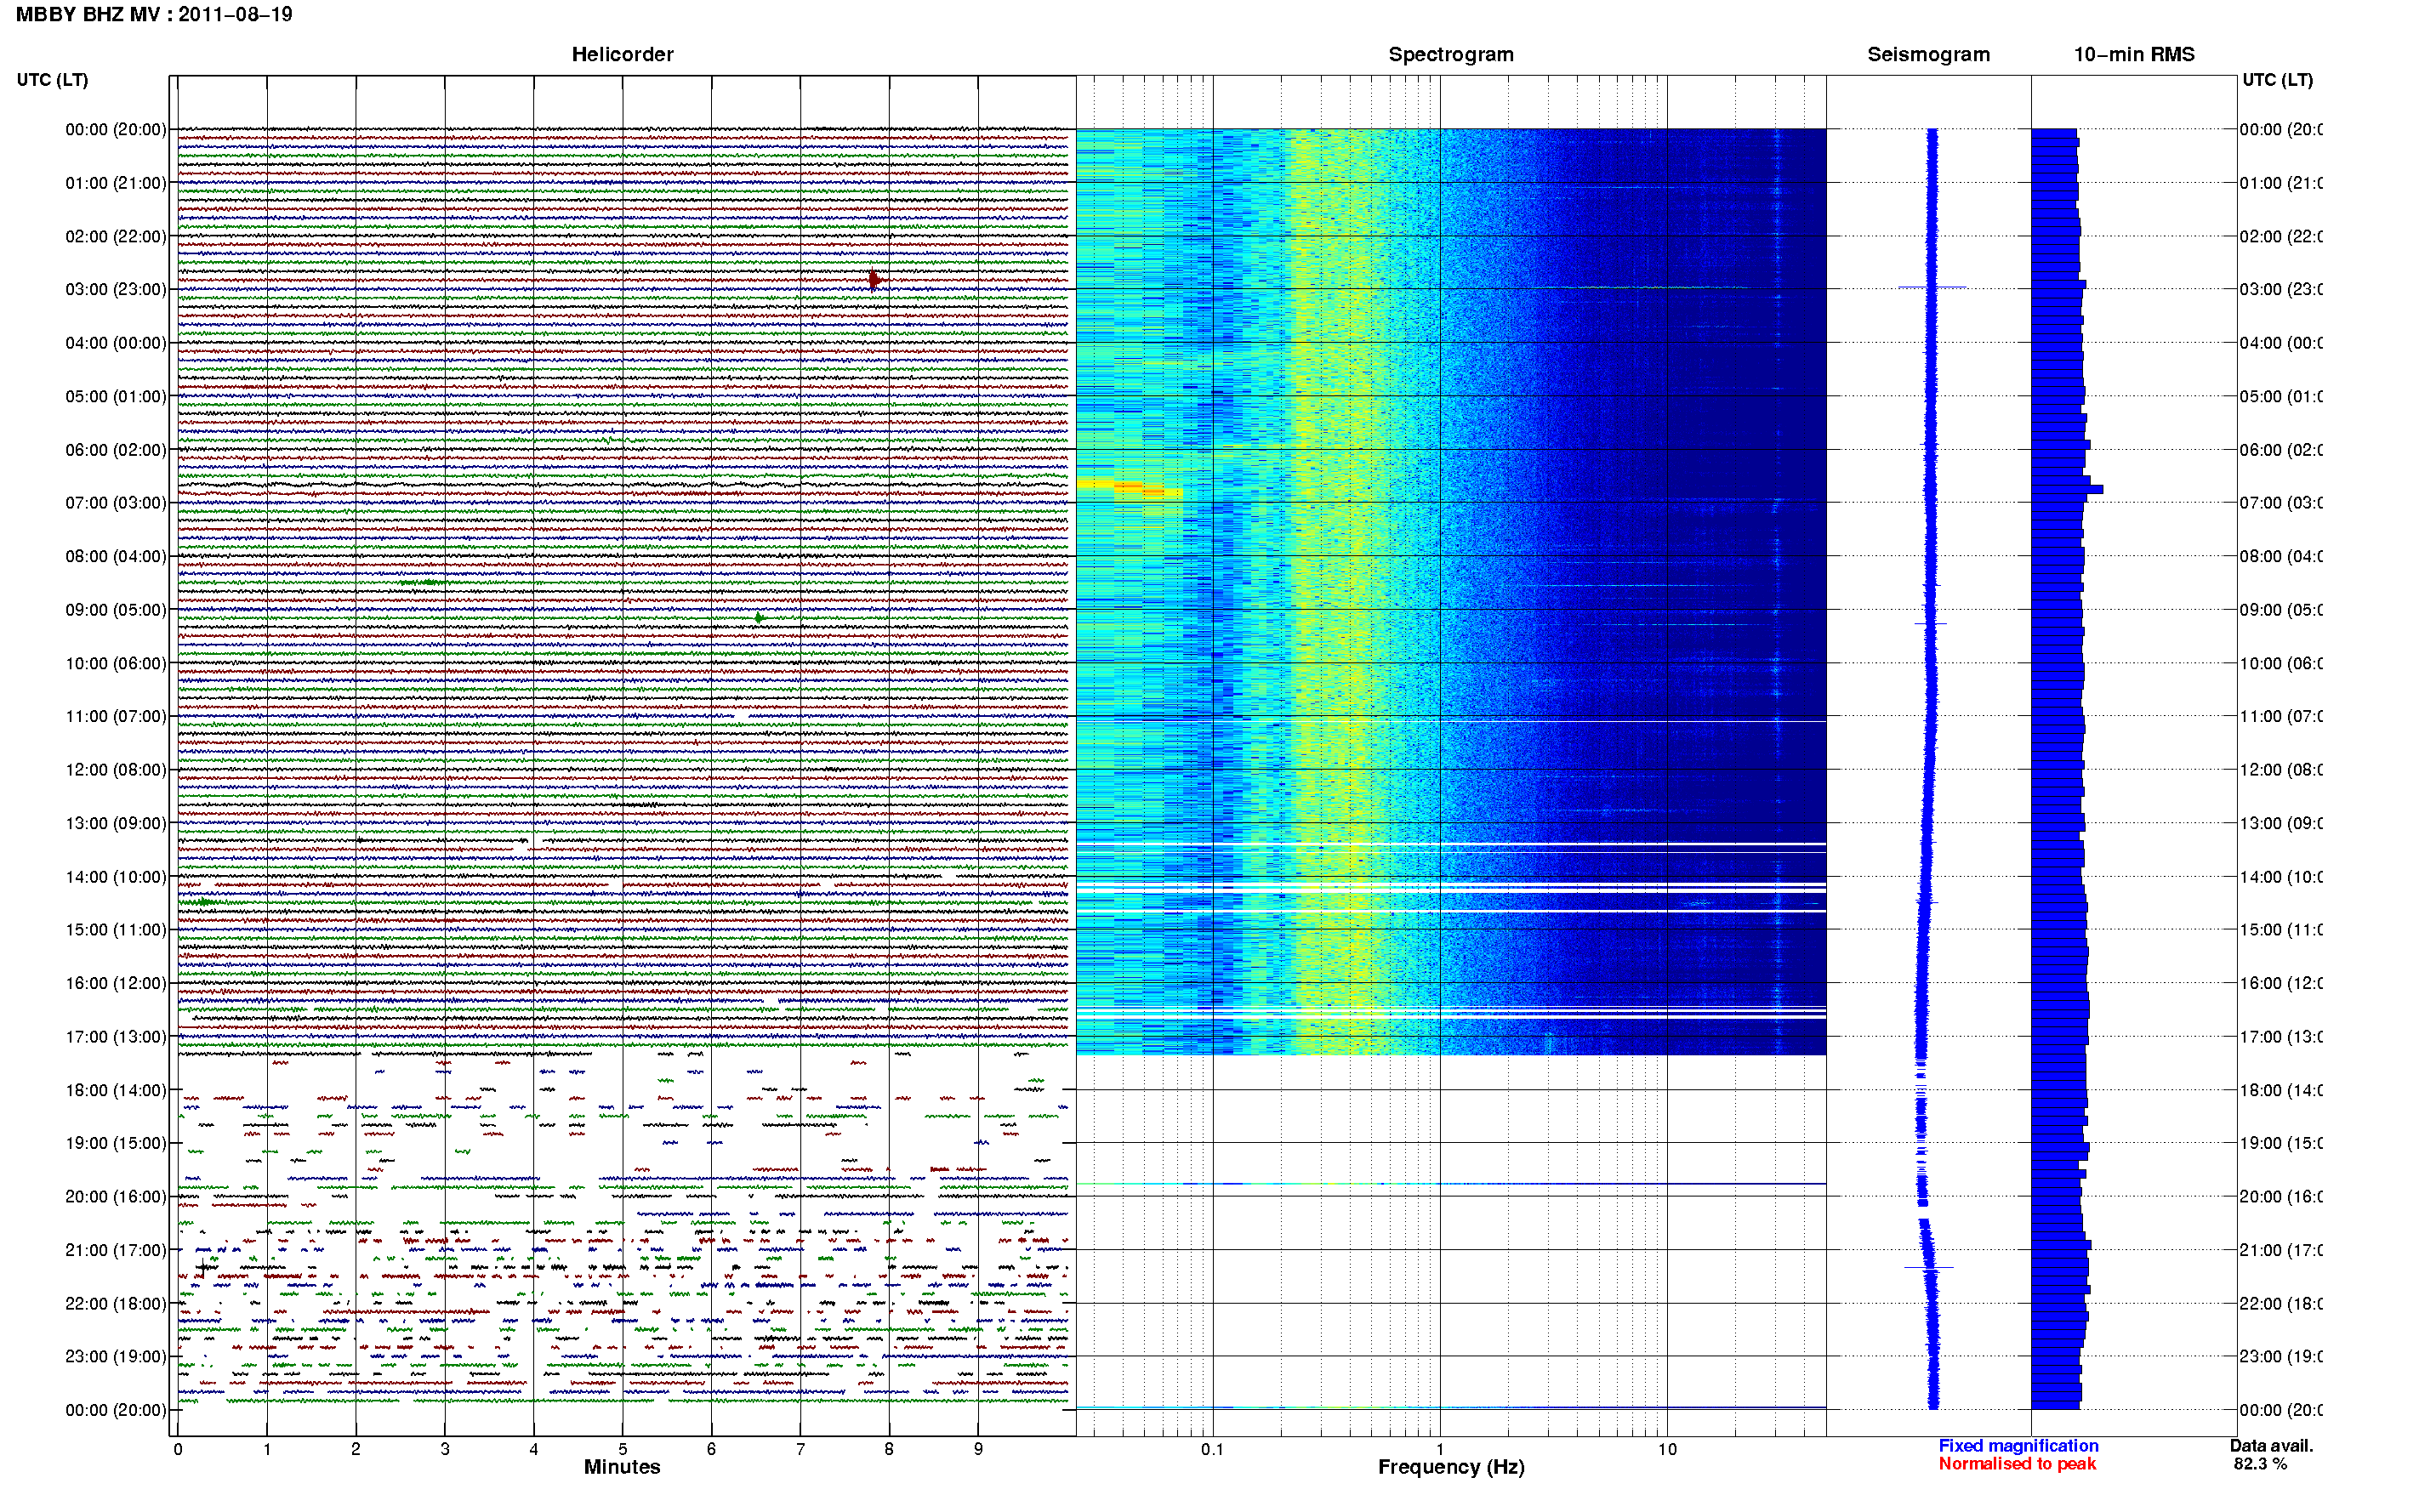The image size is (2419, 1512).
Task: Click the minute '5' tick label under helicorder
Action: 622,1449
